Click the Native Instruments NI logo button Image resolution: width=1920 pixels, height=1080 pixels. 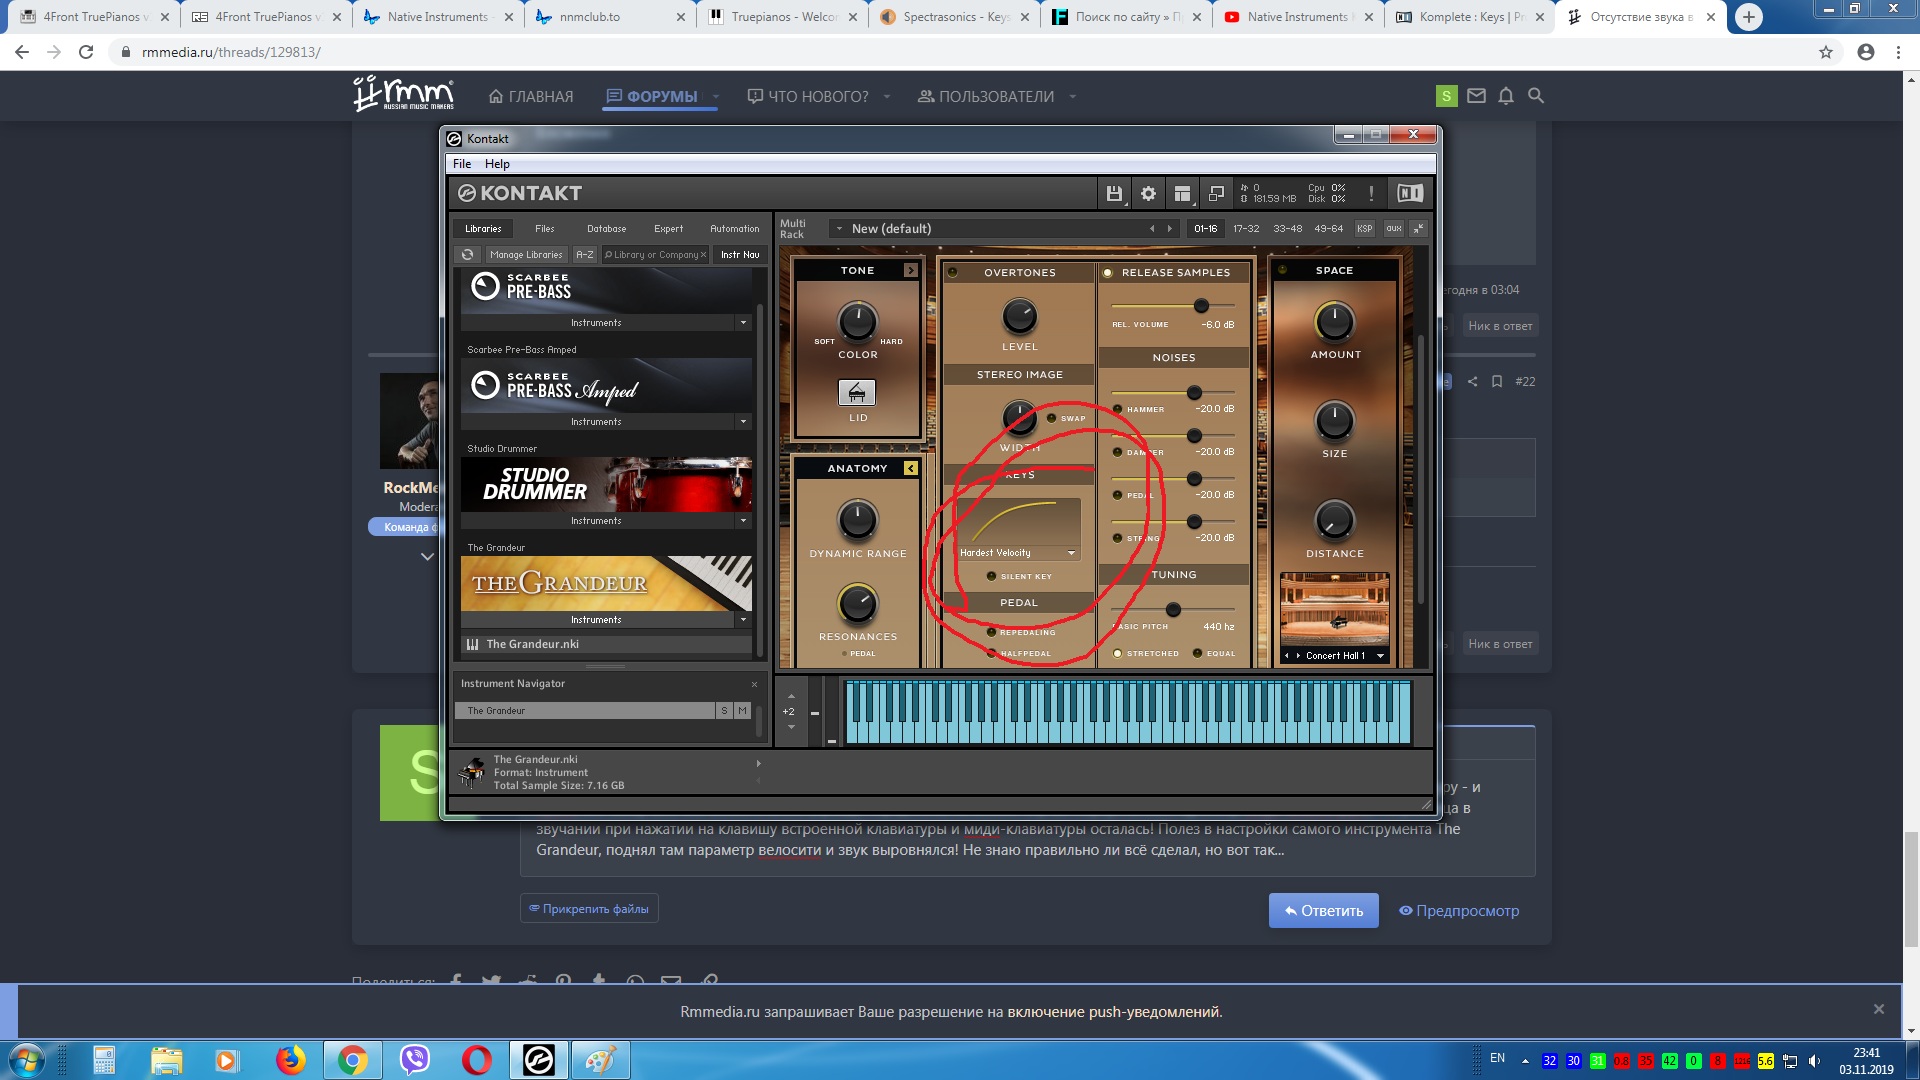pyautogui.click(x=1410, y=194)
